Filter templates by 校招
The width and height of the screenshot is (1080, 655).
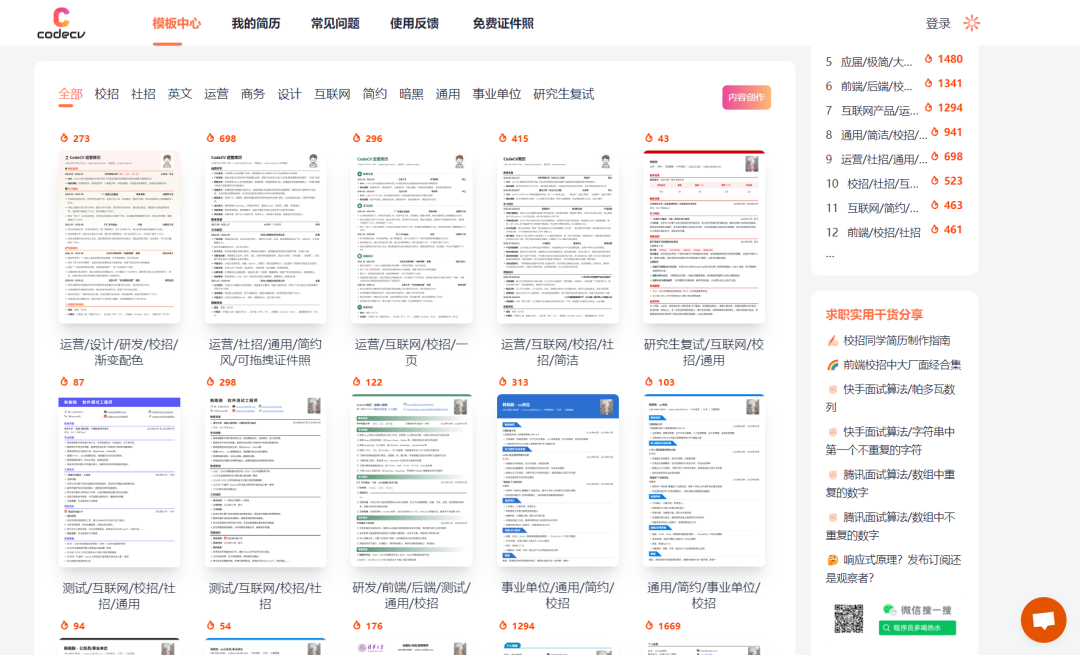(x=107, y=94)
